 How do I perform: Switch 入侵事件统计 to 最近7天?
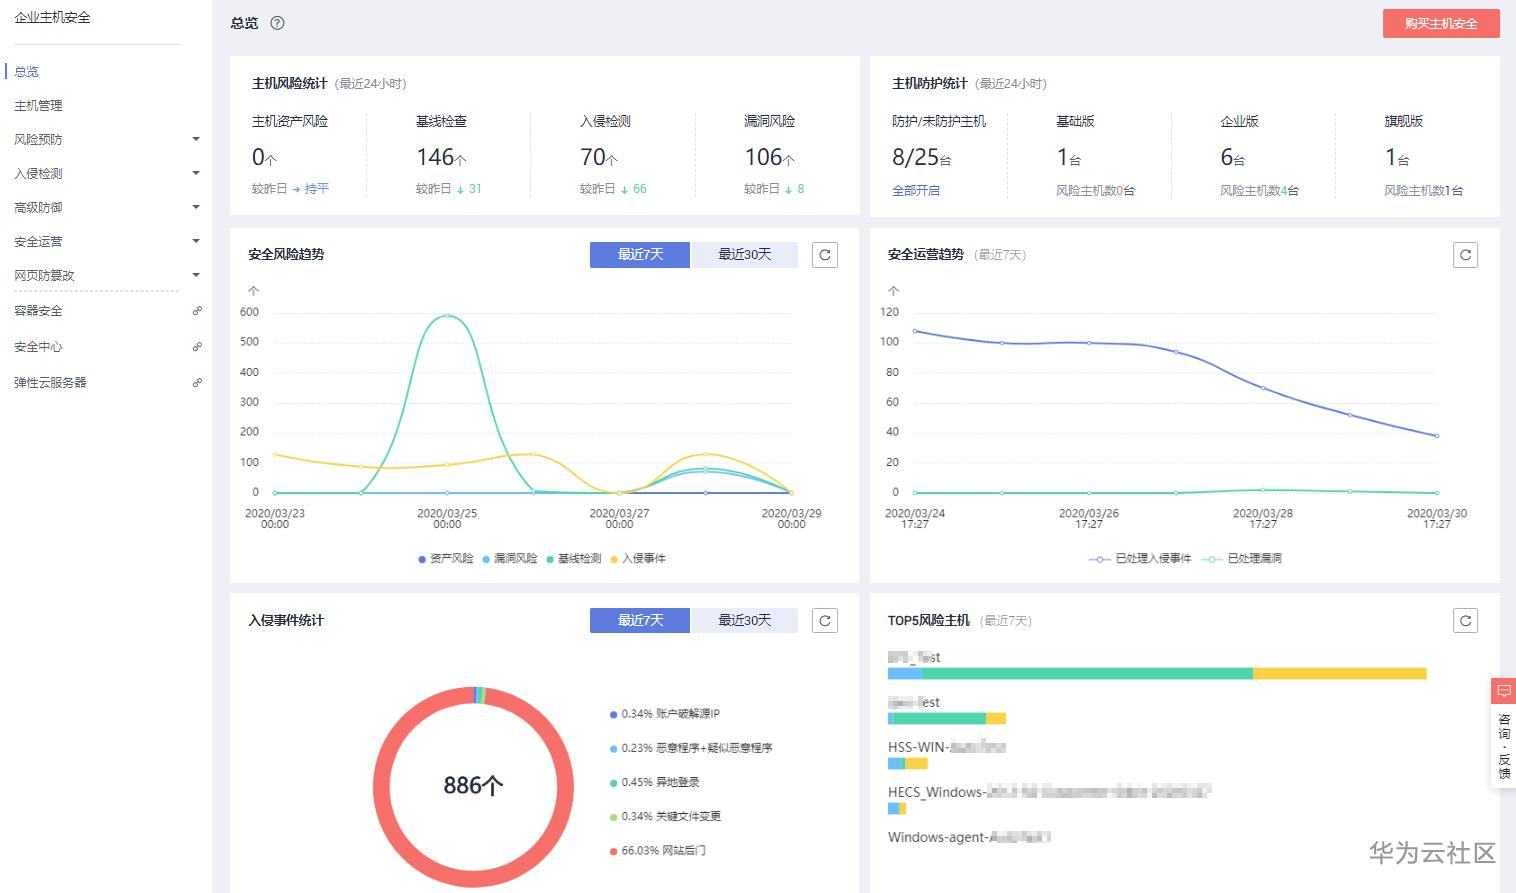click(x=640, y=621)
